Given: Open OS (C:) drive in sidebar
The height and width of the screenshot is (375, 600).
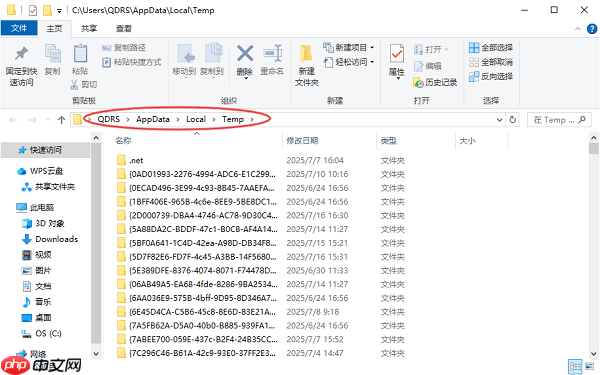Looking at the screenshot, I should 42,334.
